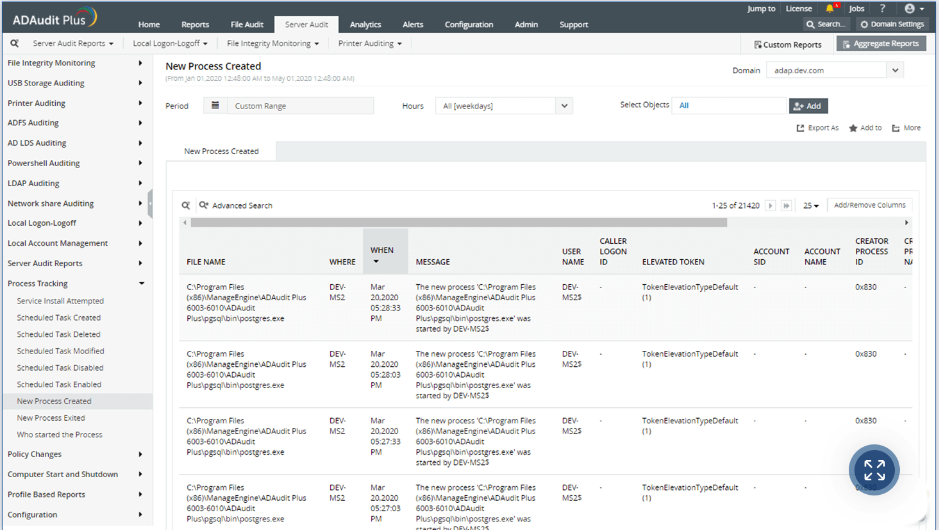Open the Domain dropdown
The height and width of the screenshot is (530, 939).
coord(834,70)
